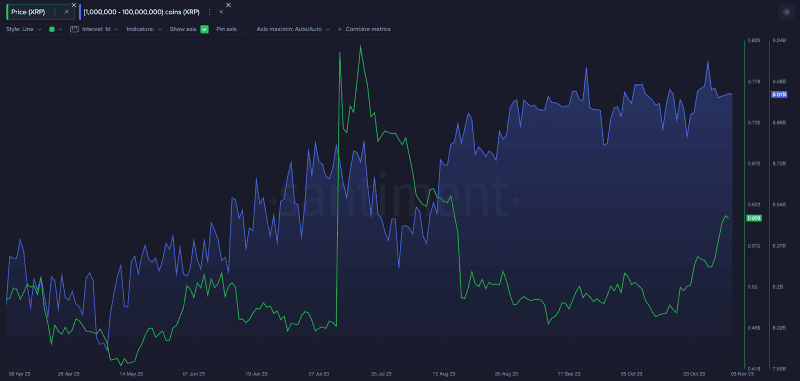This screenshot has height=381, width=800.
Task: Open Axis max/min Auto/Auto dropdown
Action: click(x=293, y=29)
